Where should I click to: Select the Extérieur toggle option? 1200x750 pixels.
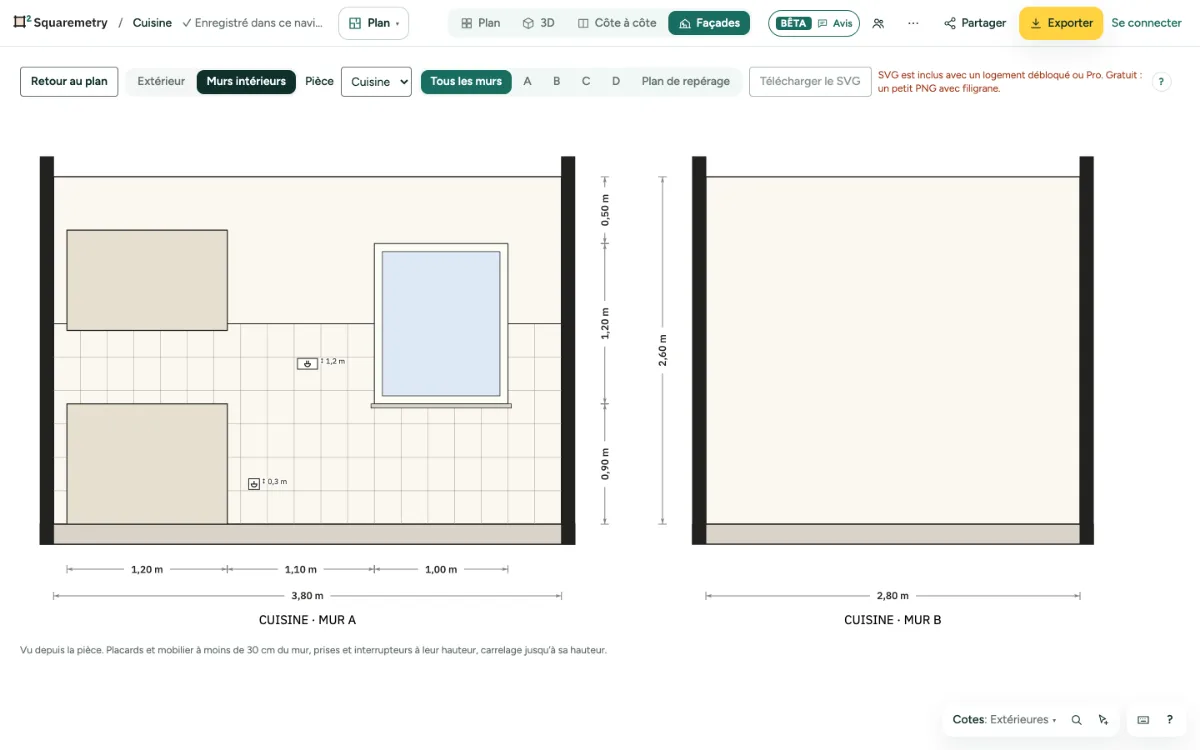pyautogui.click(x=161, y=82)
